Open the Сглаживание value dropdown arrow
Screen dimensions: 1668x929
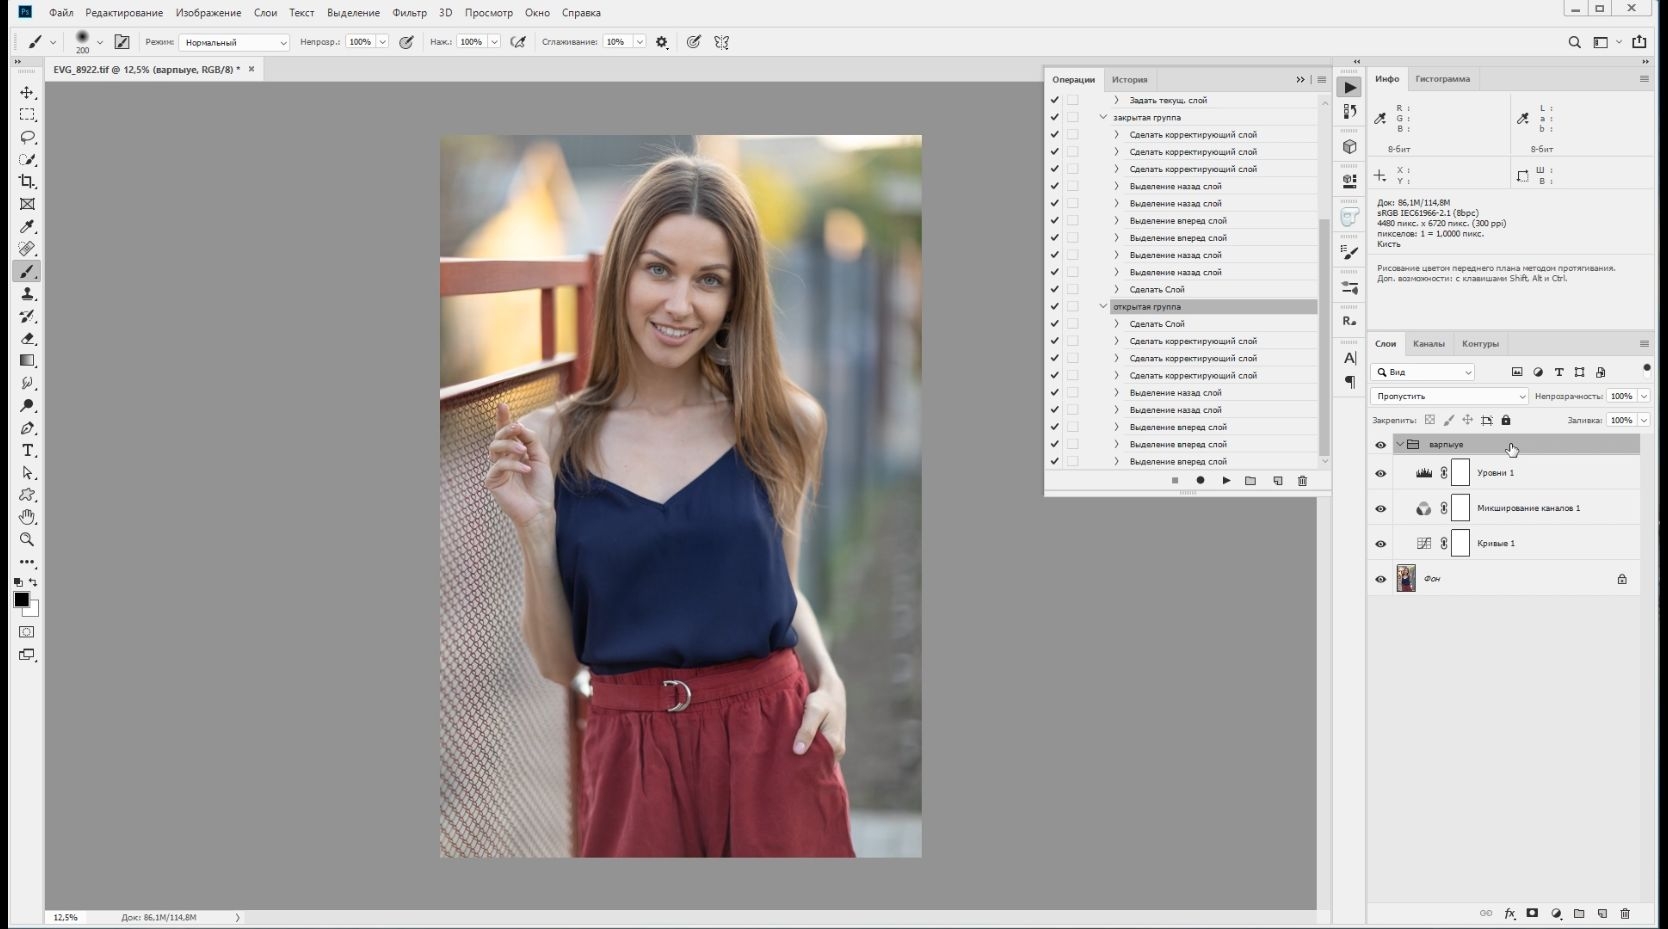pyautogui.click(x=639, y=42)
